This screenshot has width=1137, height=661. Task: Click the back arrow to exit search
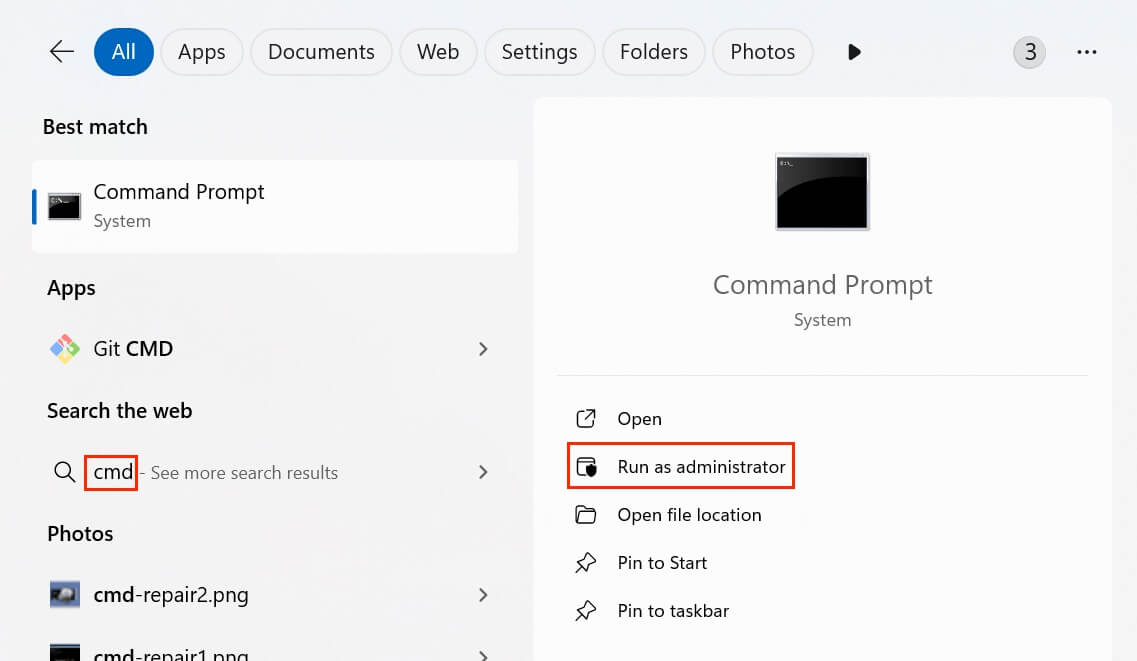pos(60,51)
